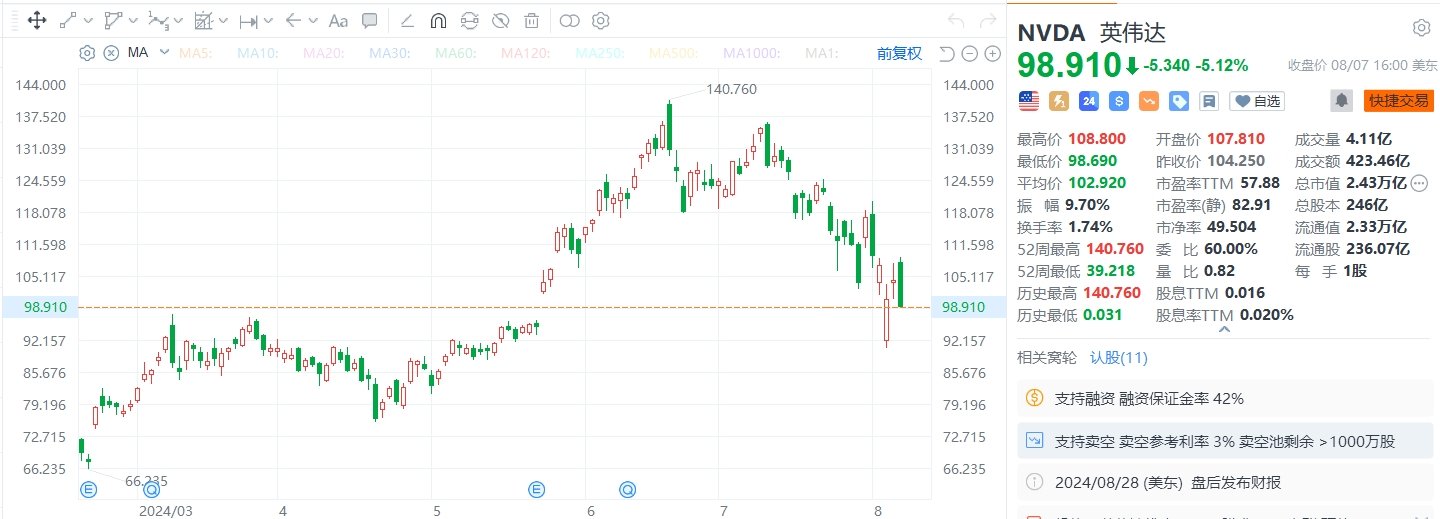1440x519 pixels.
Task: Undo the last drawing action
Action: pos(955,20)
